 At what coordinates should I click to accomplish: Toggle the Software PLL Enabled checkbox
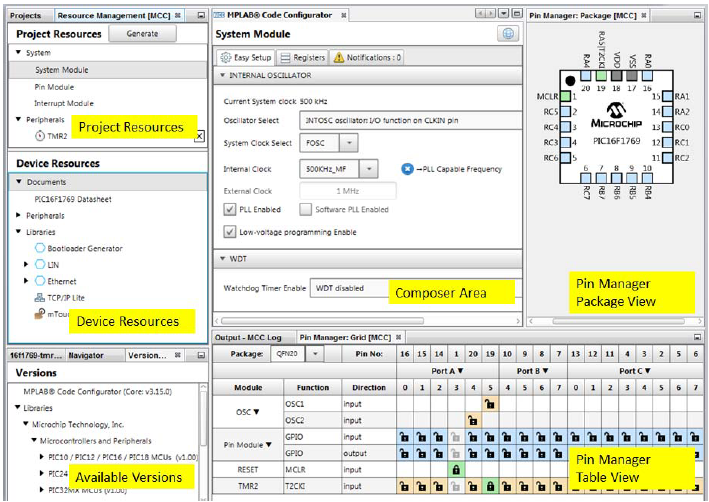click(x=306, y=209)
